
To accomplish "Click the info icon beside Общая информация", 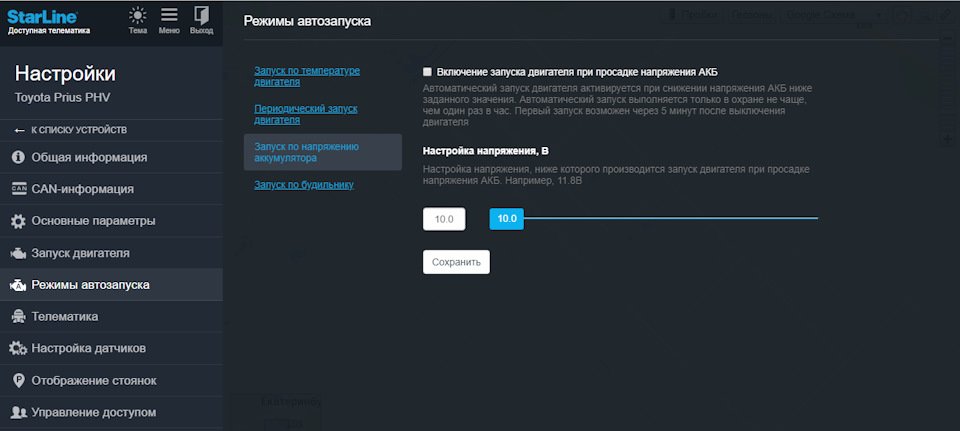I will point(19,157).
